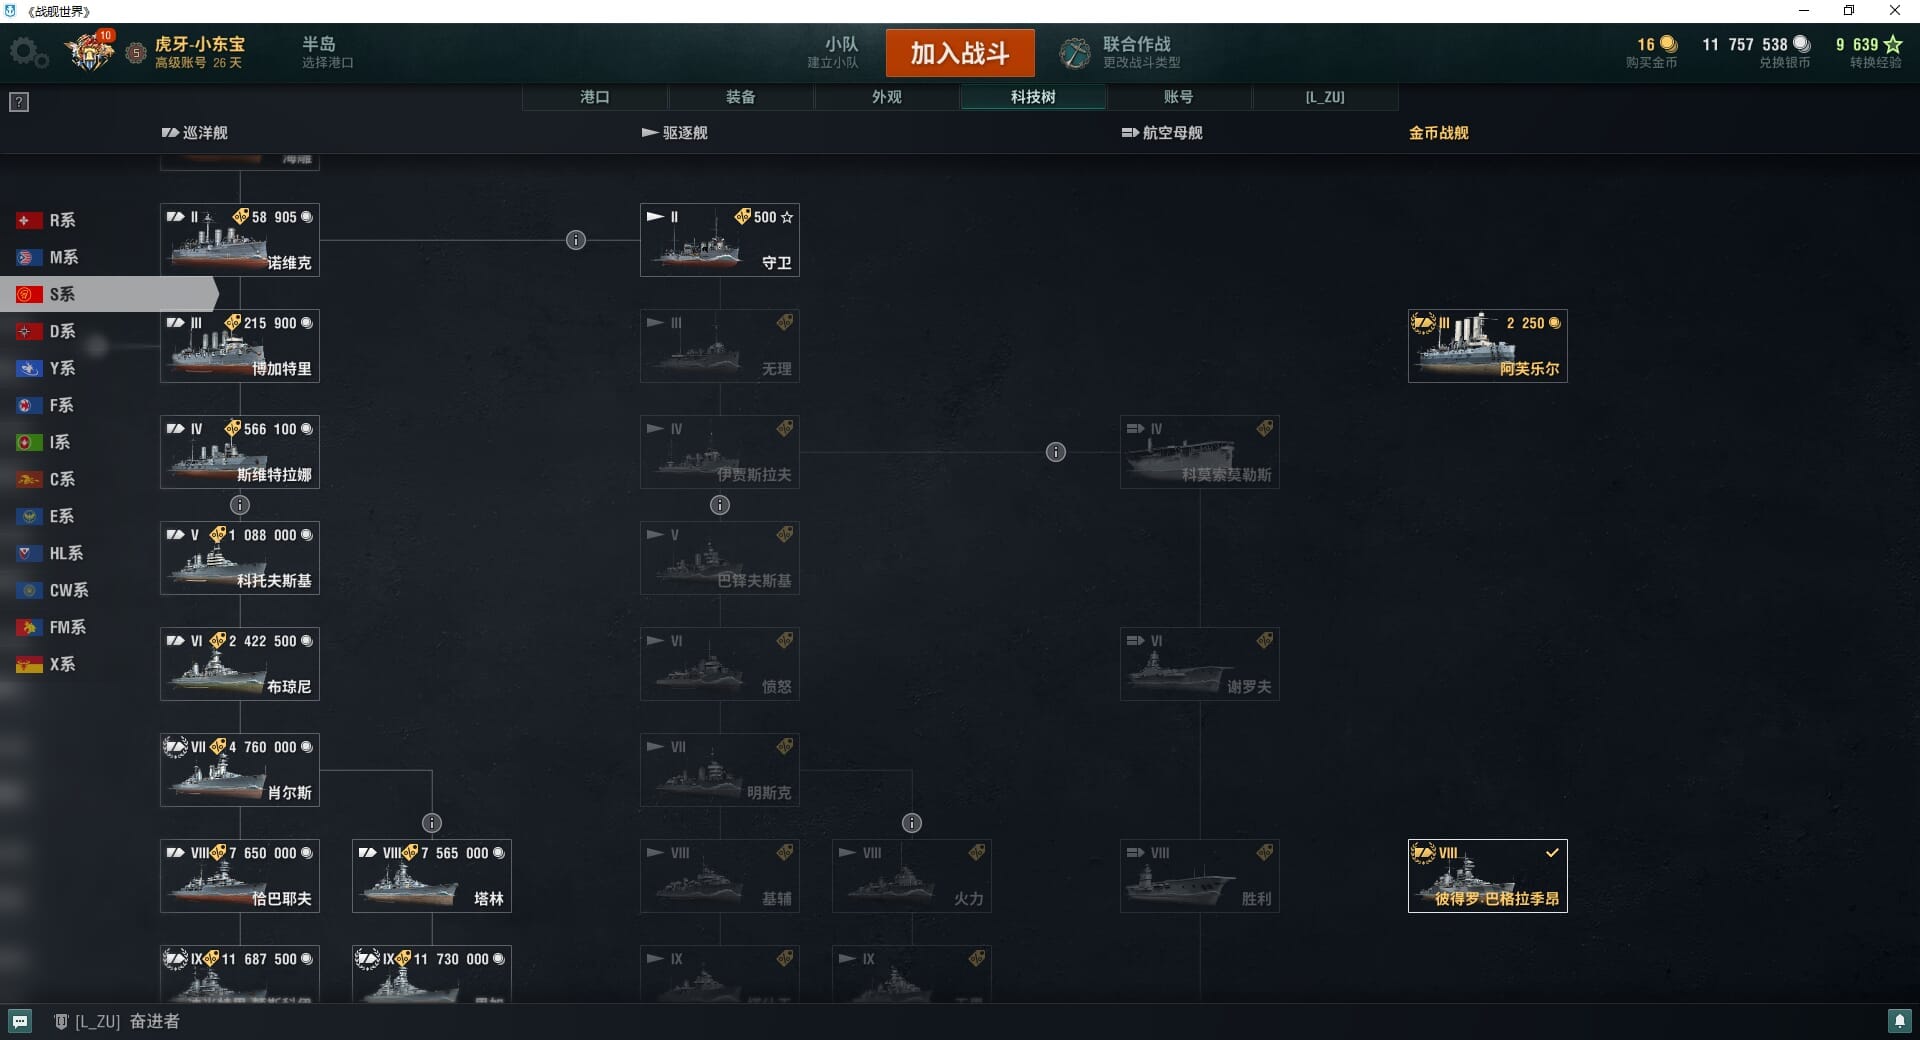Click info icon below 斯维特拉娜
Viewport: 1920px width, 1040px height.
(x=240, y=505)
